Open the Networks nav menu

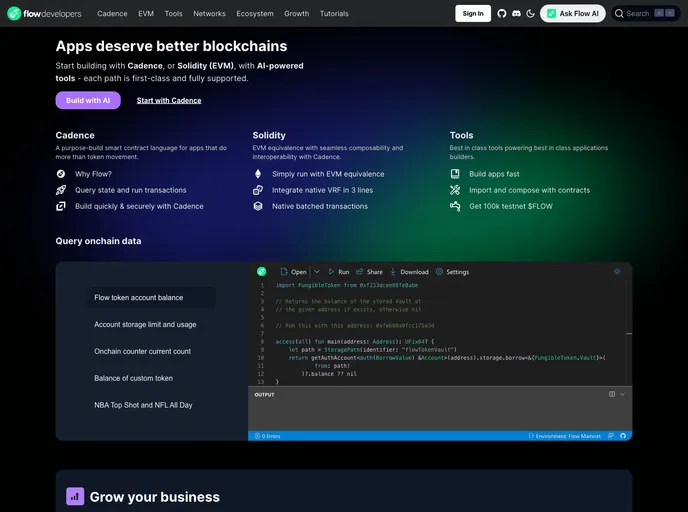coord(209,14)
